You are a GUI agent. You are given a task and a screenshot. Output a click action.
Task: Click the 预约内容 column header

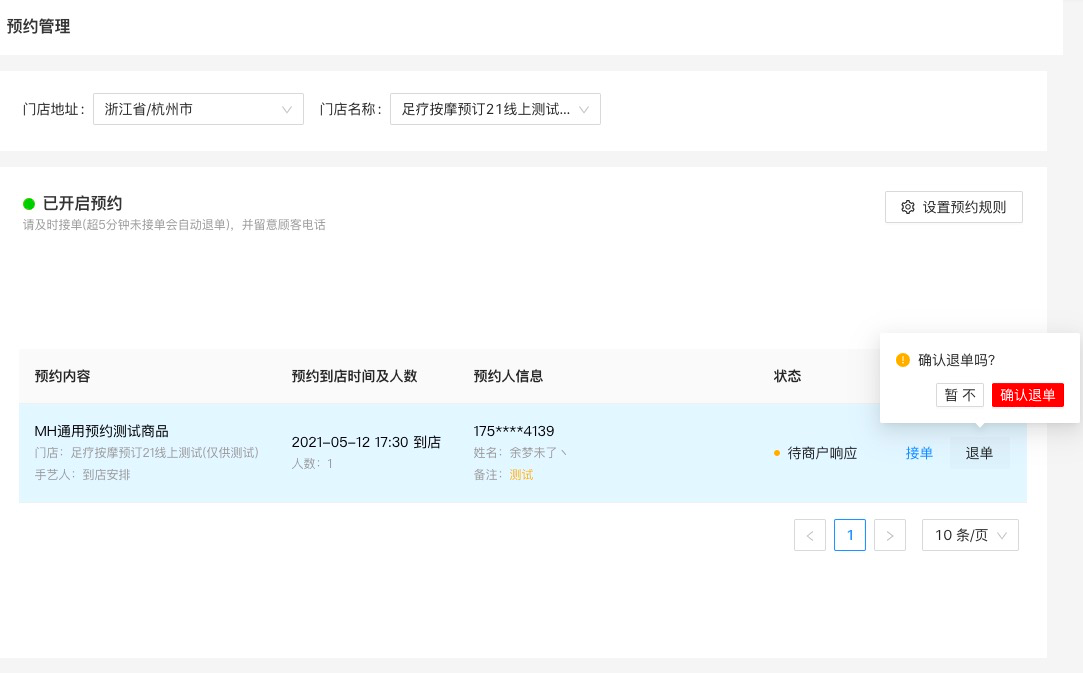click(x=63, y=376)
